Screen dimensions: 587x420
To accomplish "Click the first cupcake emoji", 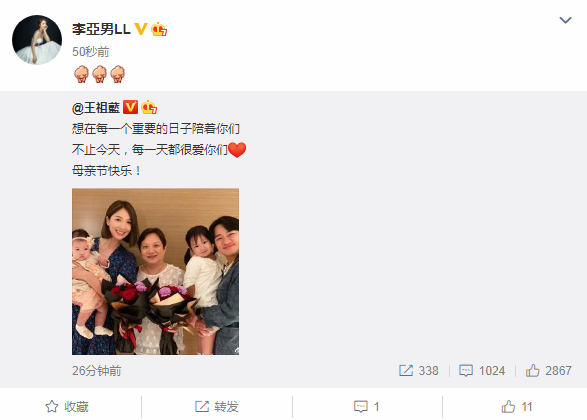I will [x=81, y=74].
